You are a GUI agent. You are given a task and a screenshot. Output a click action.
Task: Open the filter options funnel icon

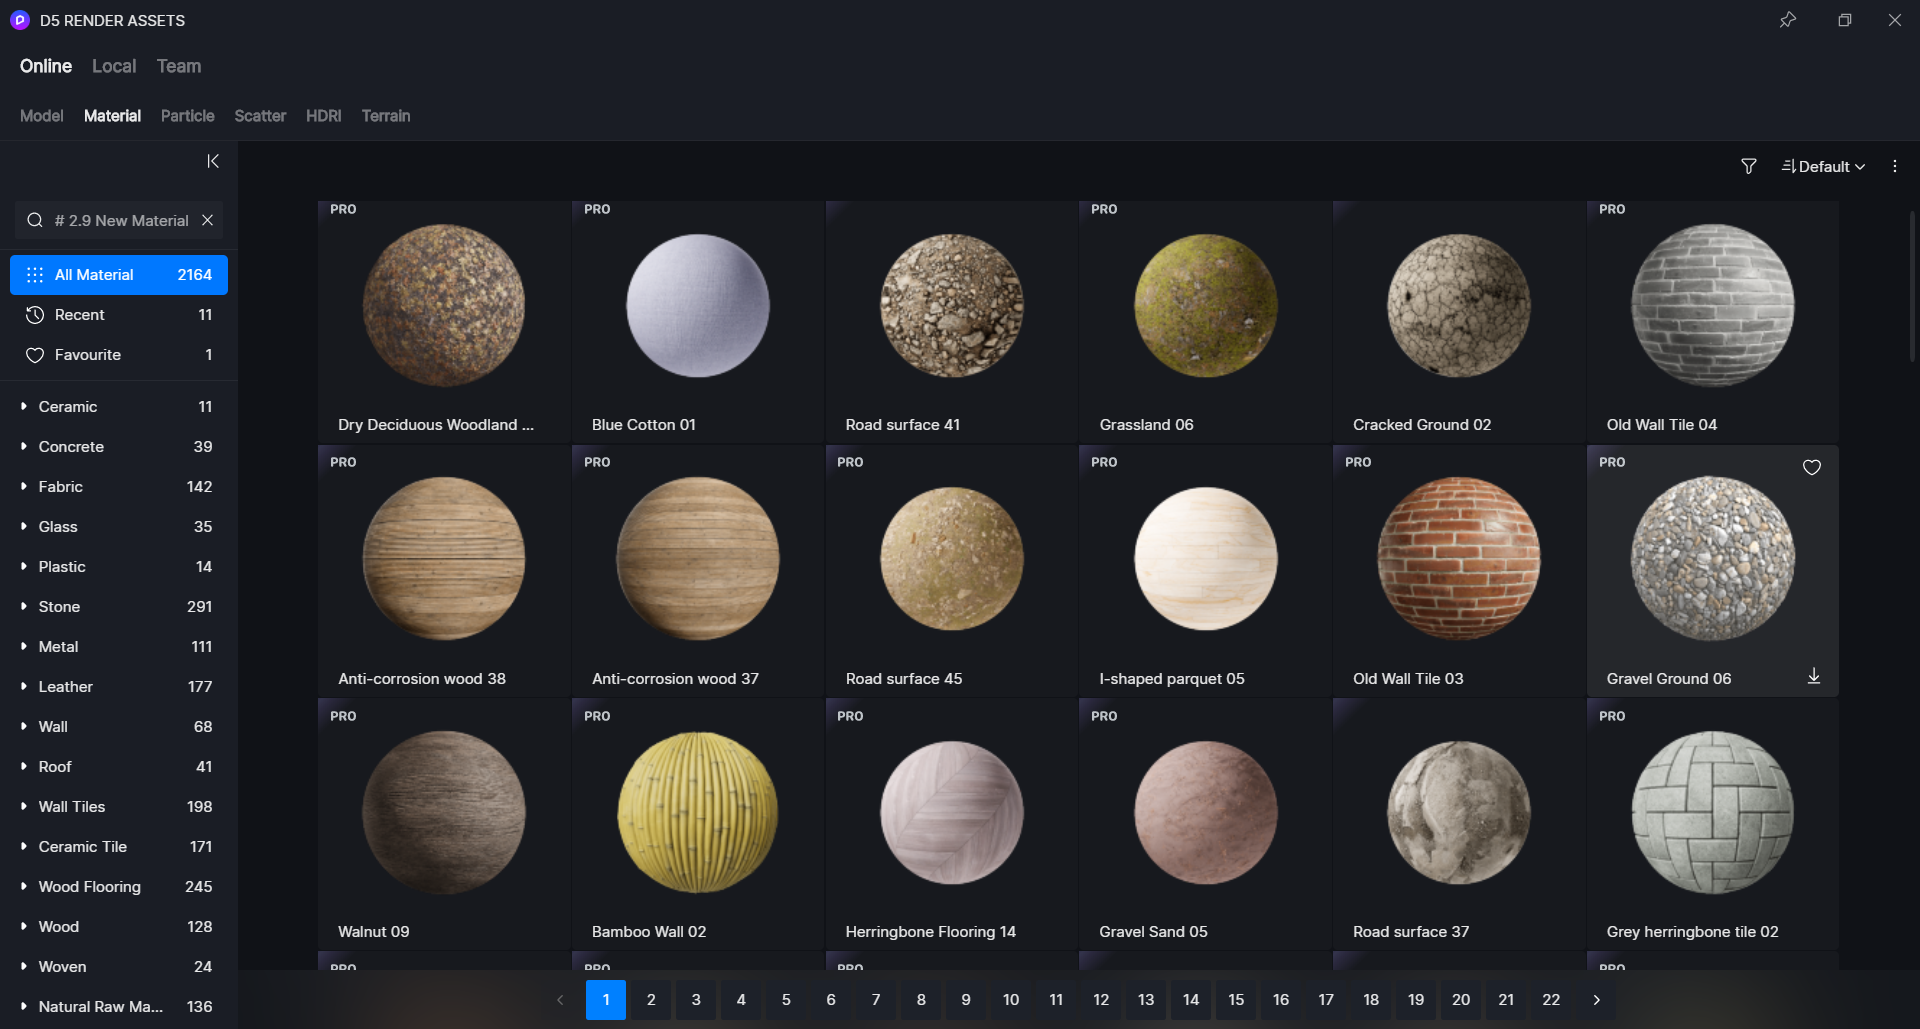(1748, 166)
